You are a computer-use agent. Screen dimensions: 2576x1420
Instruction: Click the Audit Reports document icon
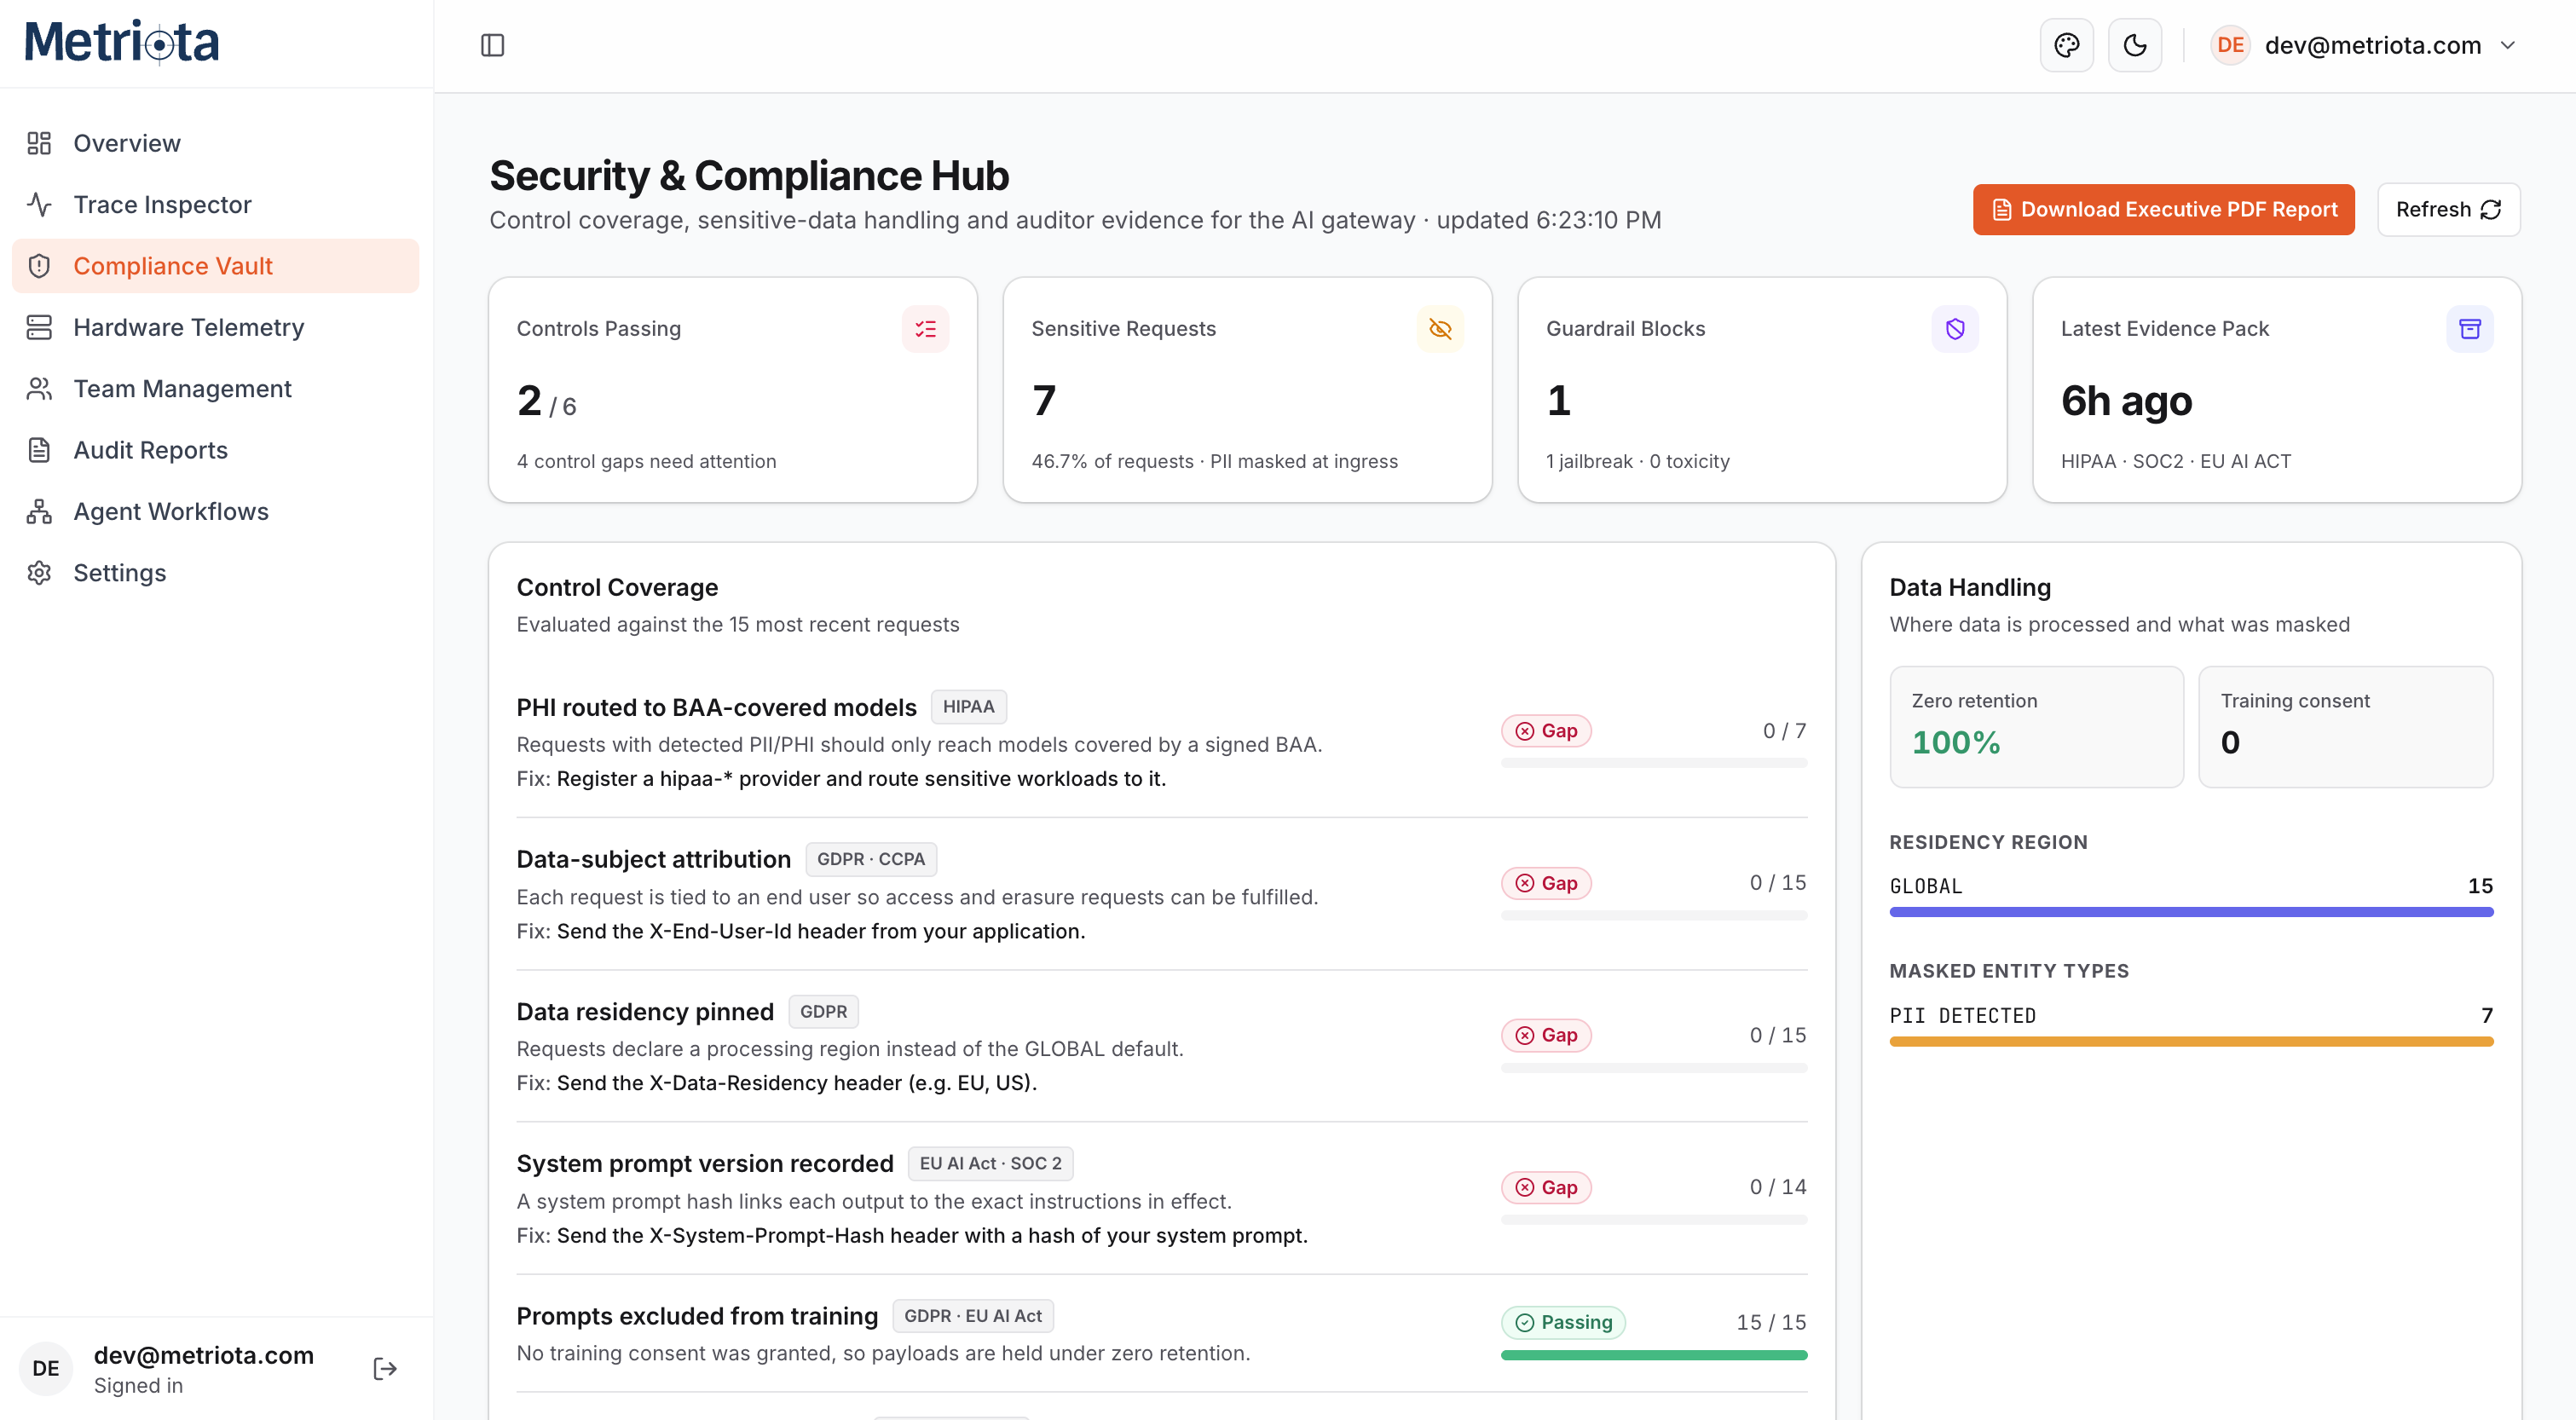[39, 450]
